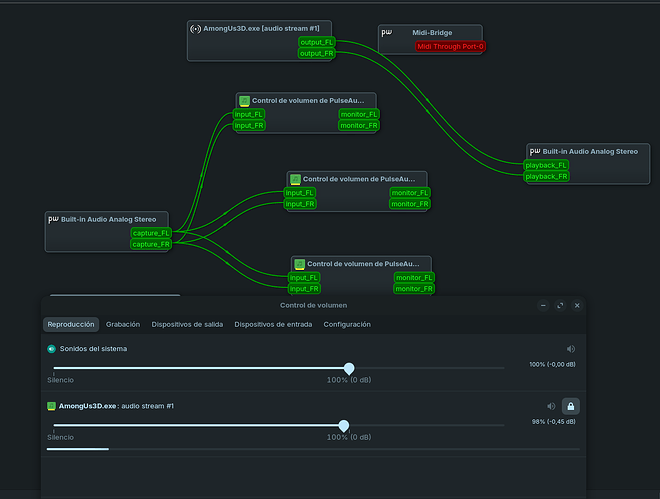Image resolution: width=660 pixels, height=499 pixels.
Task: Click the Control de volumen window title
Action: (x=314, y=305)
